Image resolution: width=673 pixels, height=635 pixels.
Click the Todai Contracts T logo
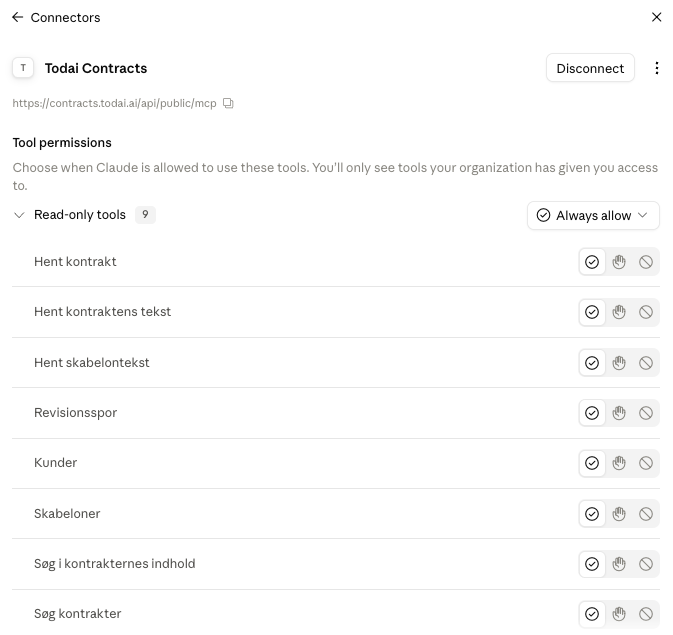23,68
